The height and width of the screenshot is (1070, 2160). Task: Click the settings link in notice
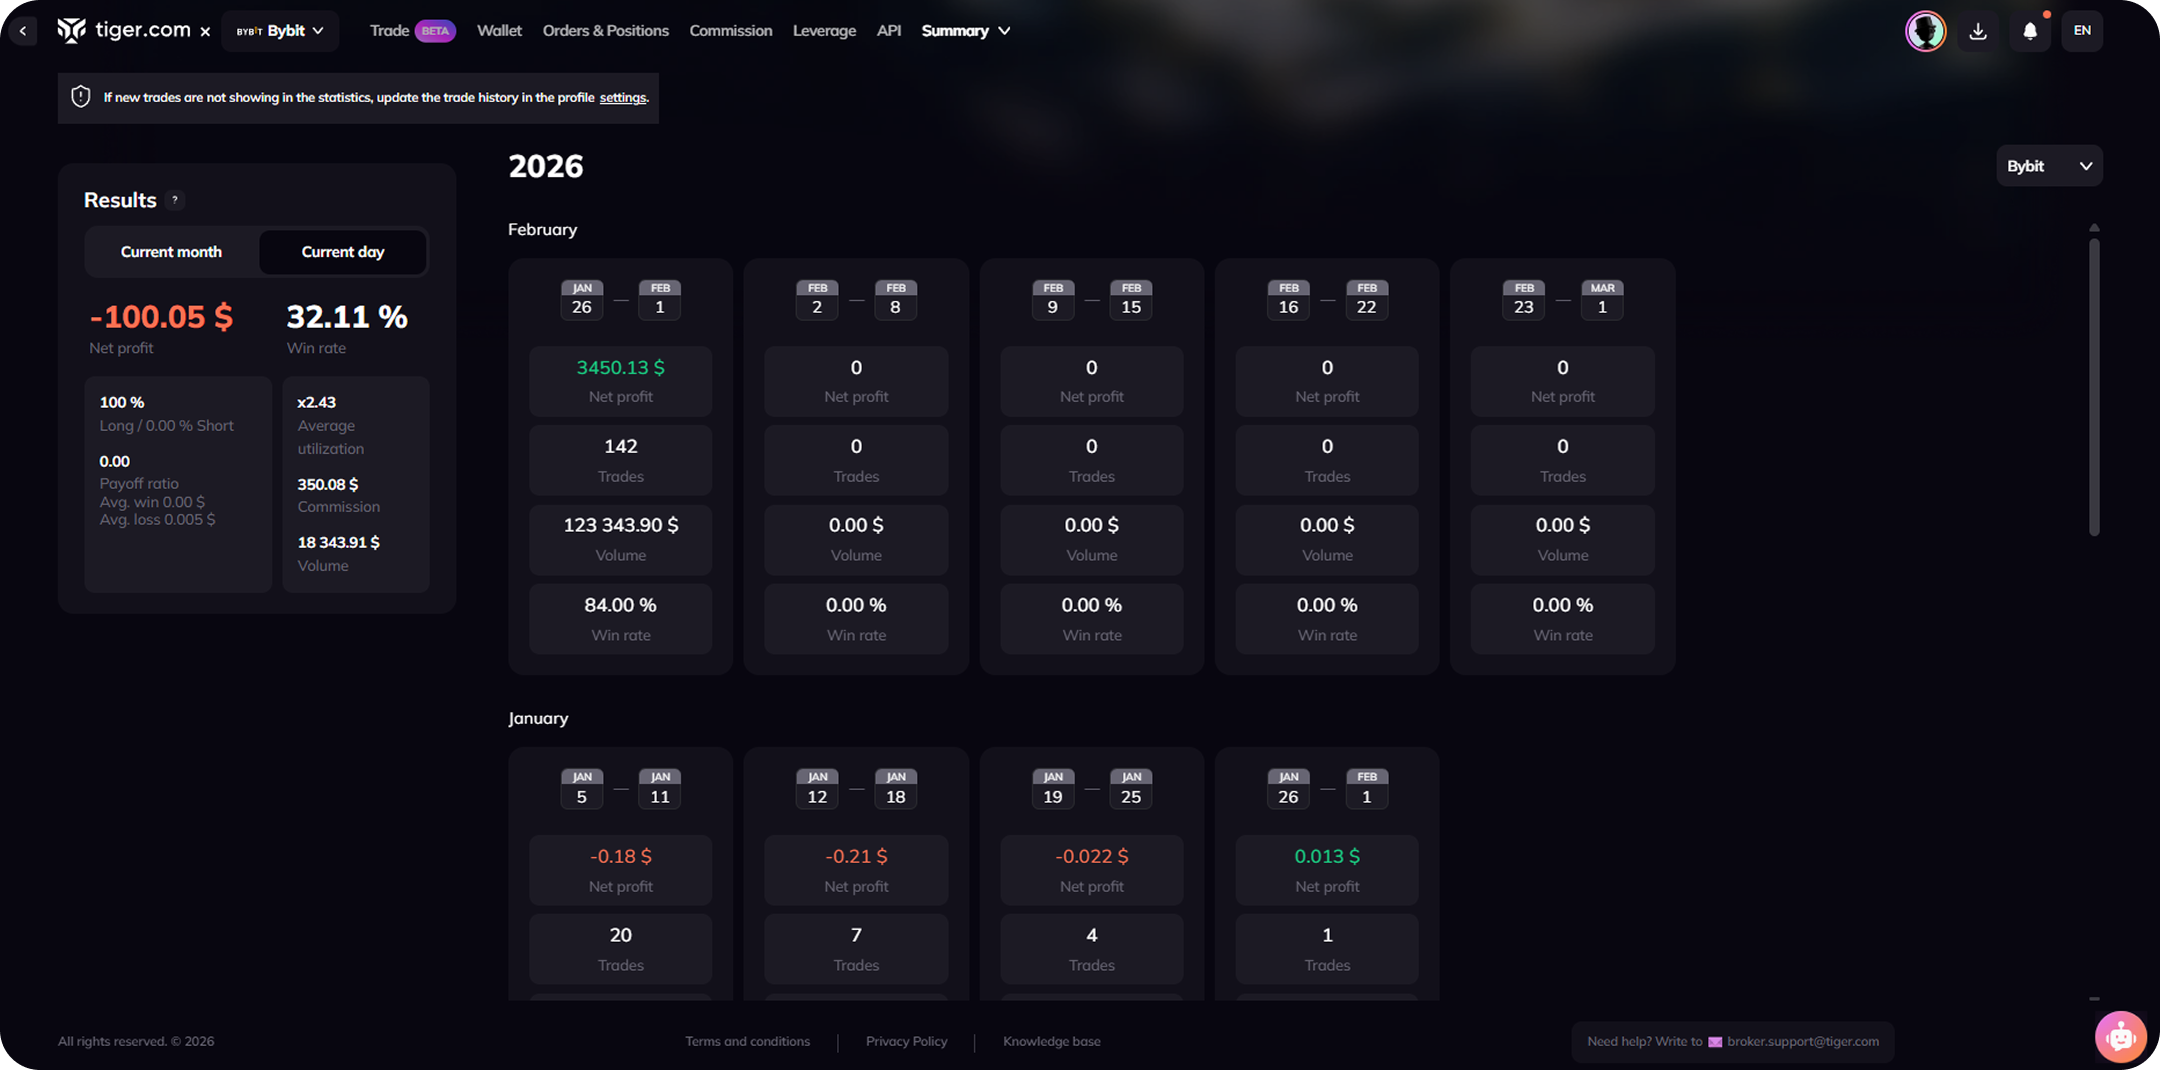(622, 98)
